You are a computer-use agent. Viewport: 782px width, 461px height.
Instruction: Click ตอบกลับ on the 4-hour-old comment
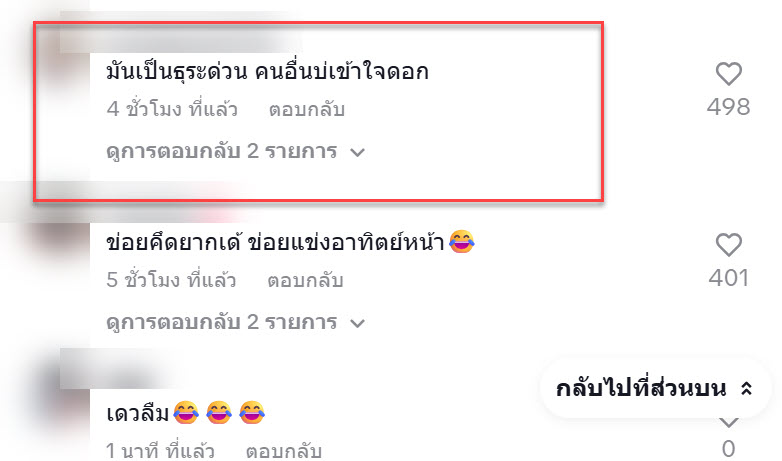pyautogui.click(x=307, y=109)
